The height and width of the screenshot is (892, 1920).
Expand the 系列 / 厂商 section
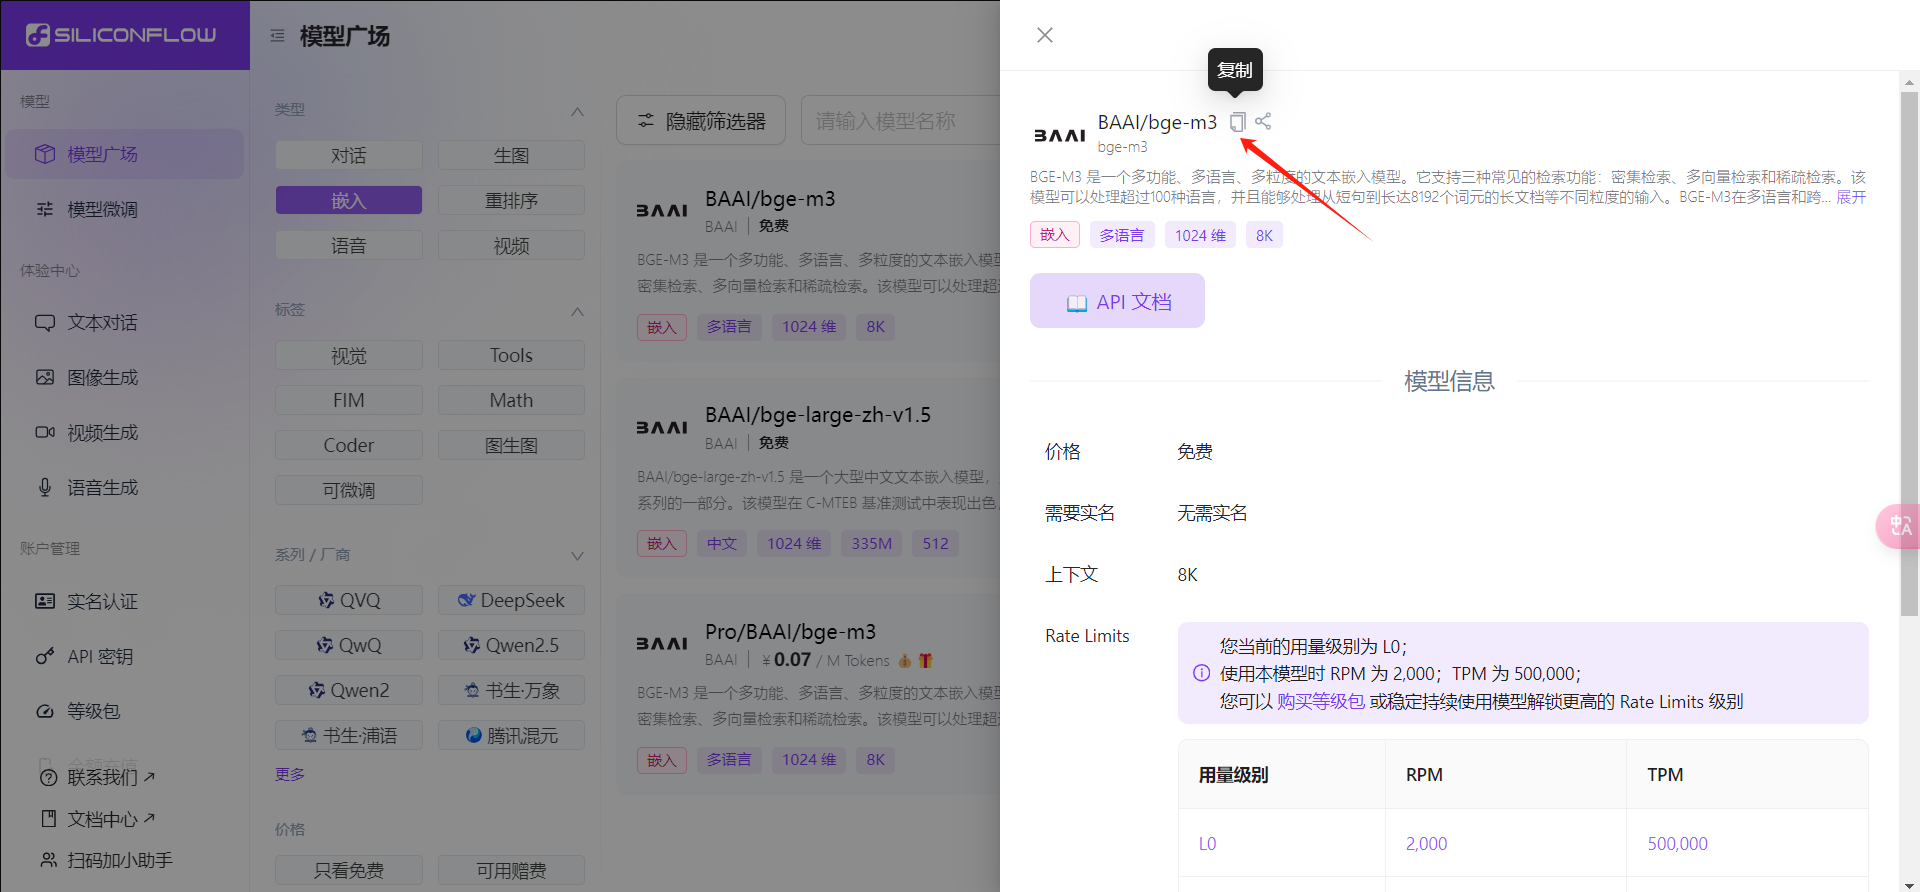click(x=577, y=556)
